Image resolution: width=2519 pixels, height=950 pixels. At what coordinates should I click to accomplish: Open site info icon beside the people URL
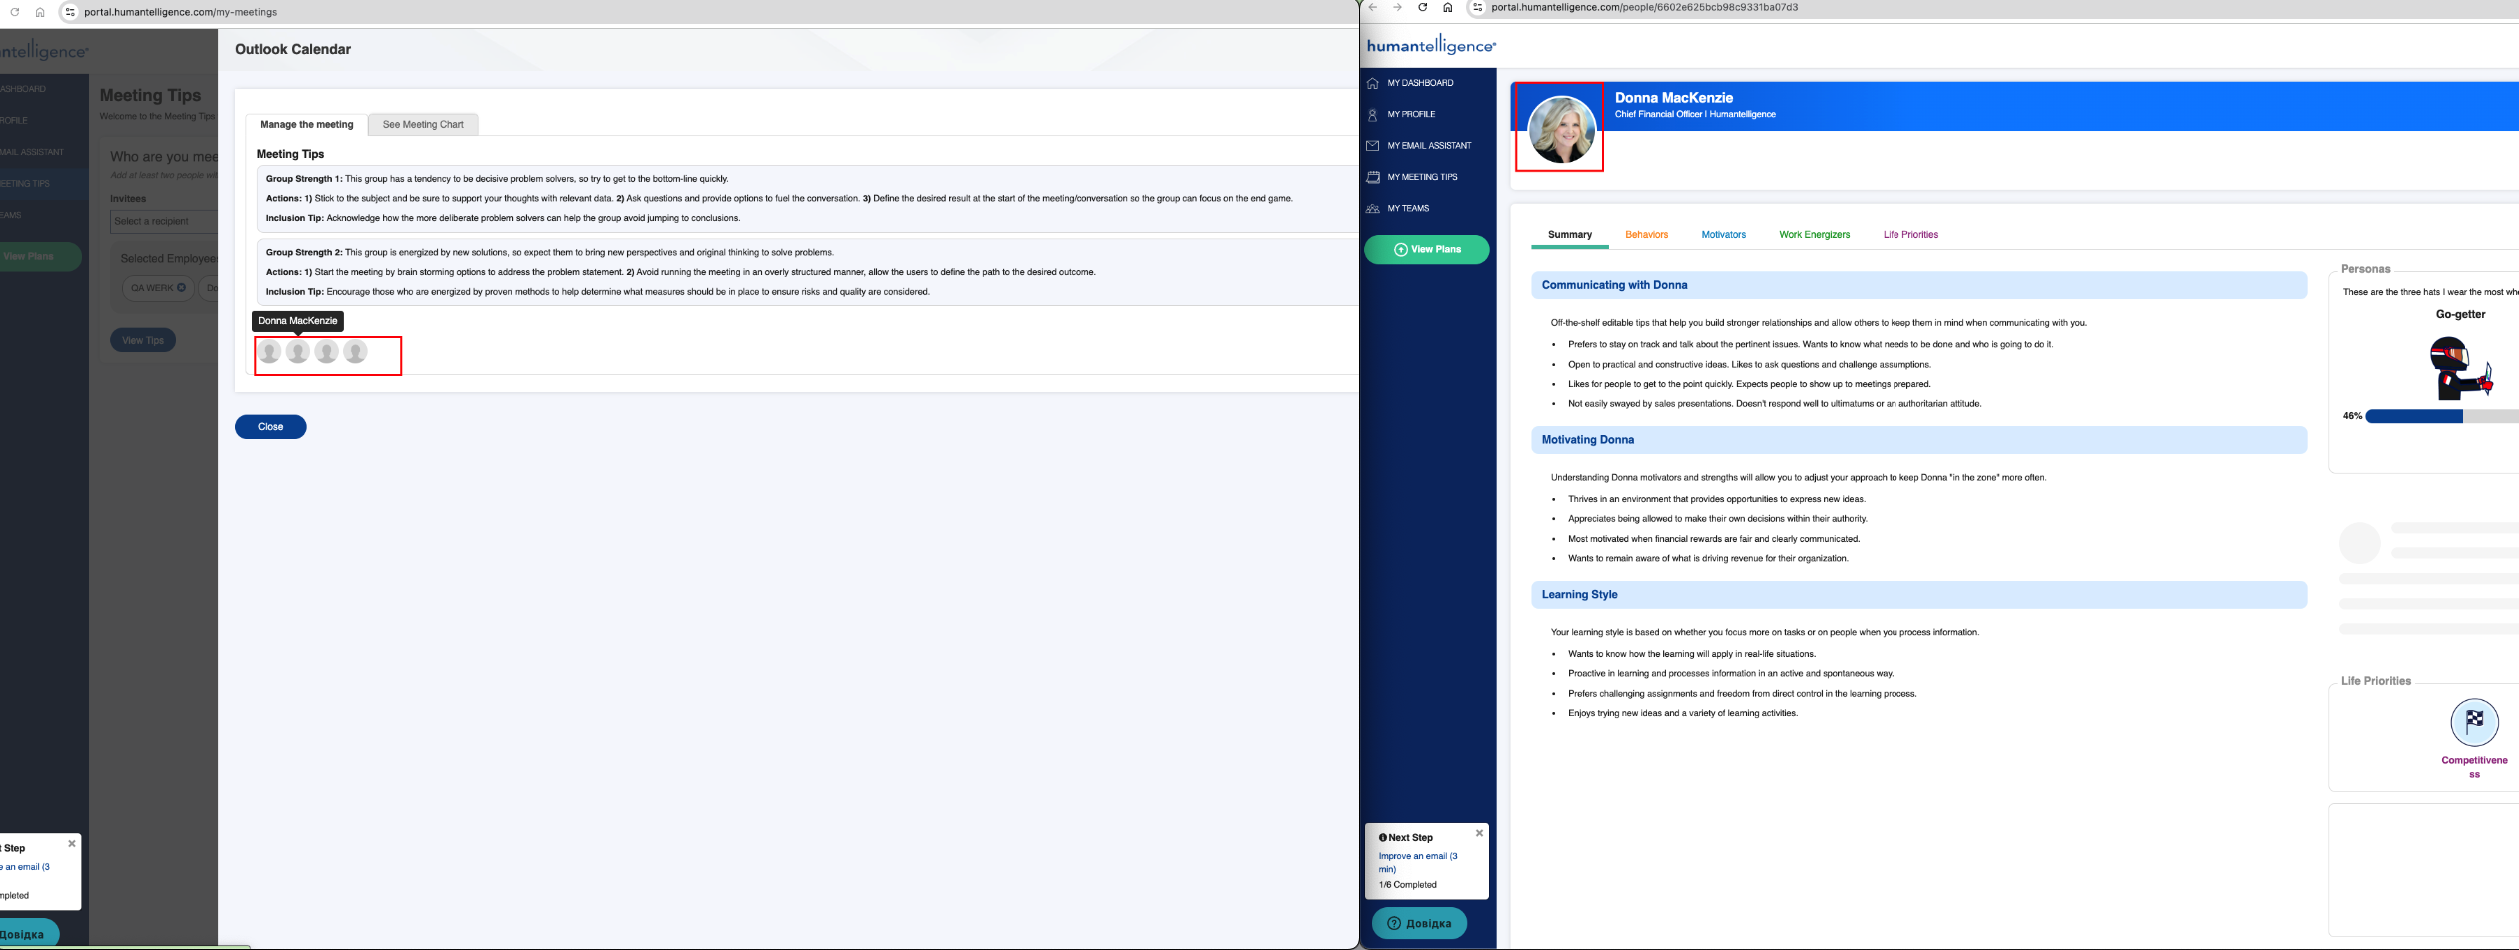click(1477, 7)
